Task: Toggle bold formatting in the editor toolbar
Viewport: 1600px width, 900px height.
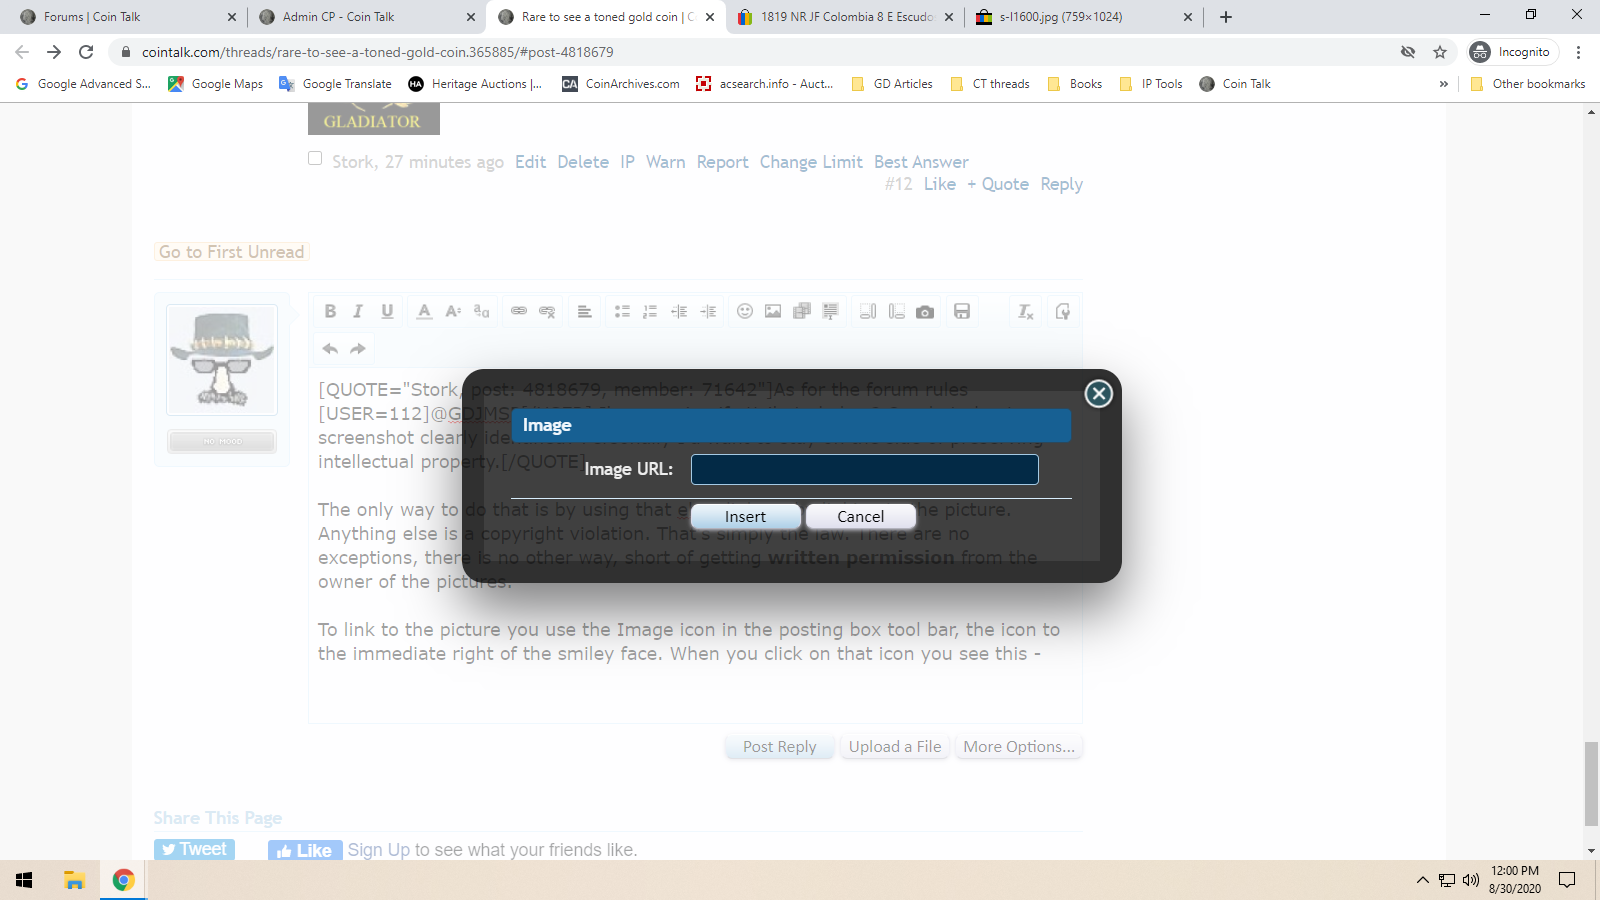Action: [330, 311]
